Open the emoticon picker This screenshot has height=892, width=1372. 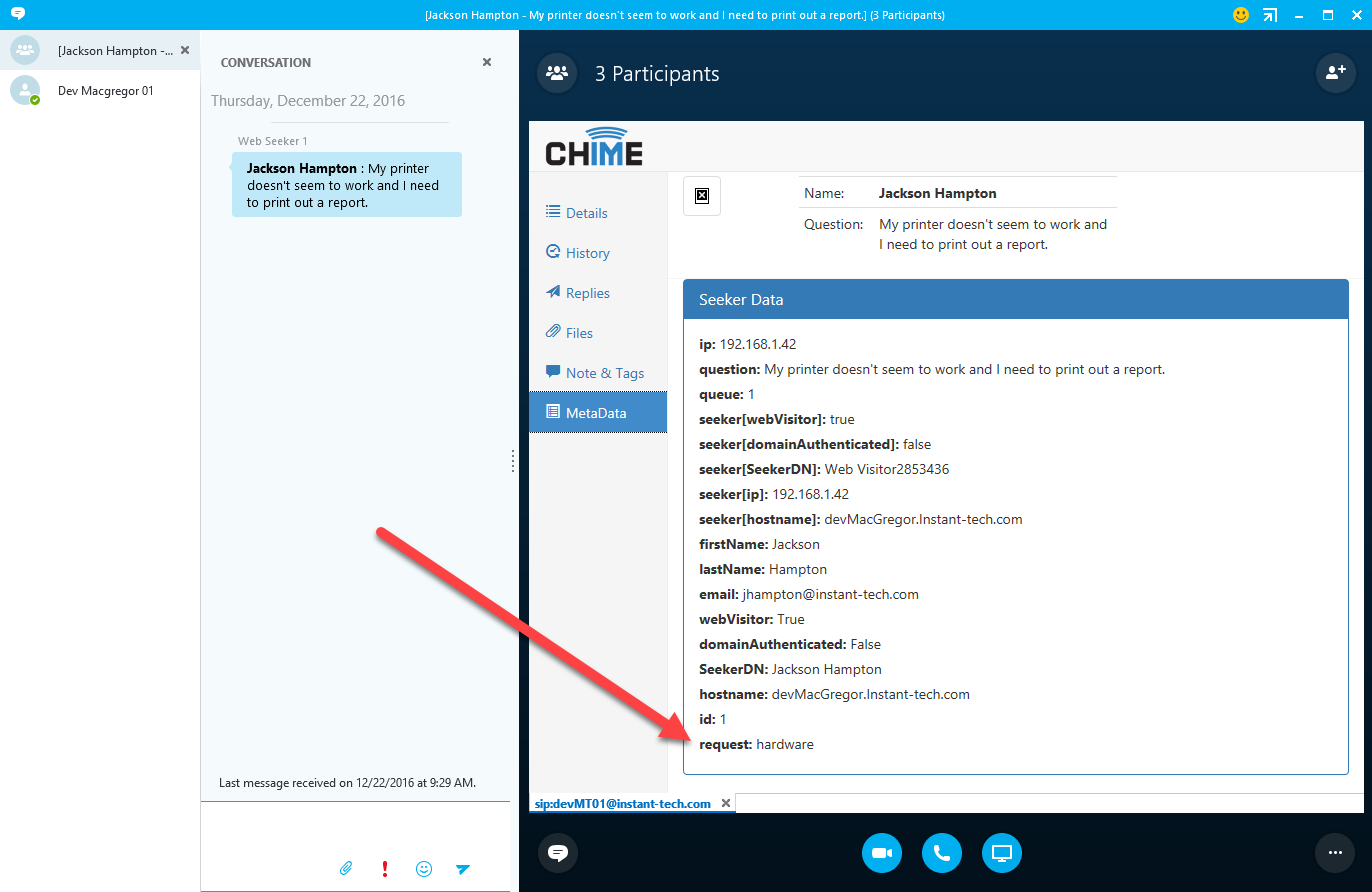pos(424,869)
